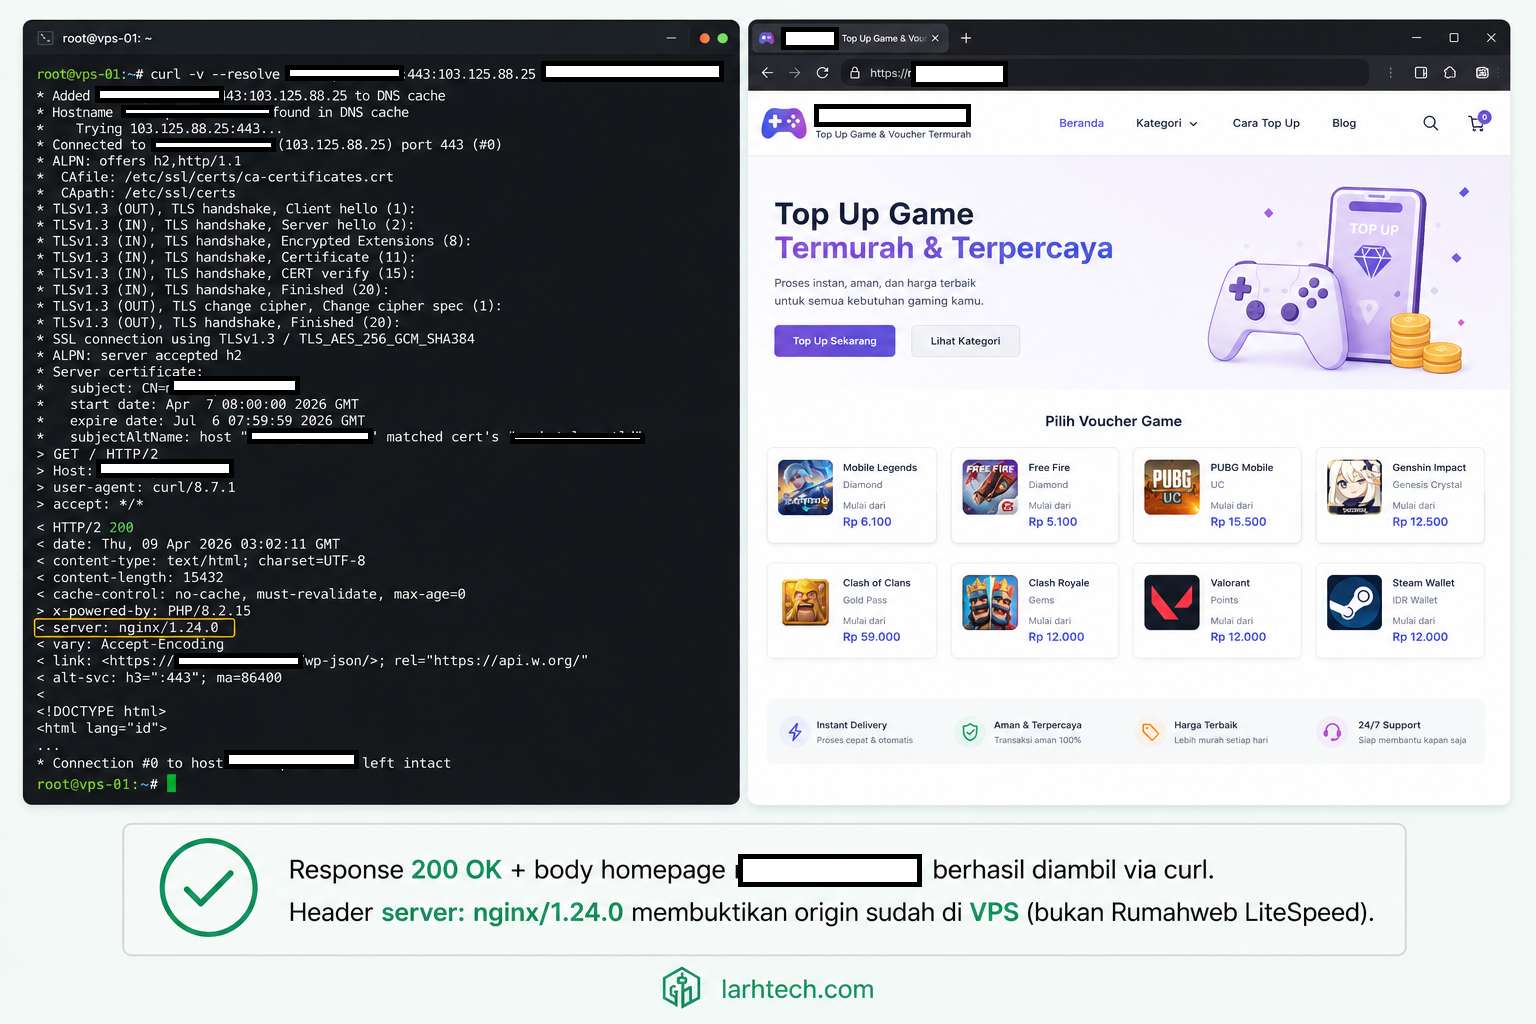The image size is (1536, 1024).
Task: Click the browser address bar URL field
Action: [1105, 73]
